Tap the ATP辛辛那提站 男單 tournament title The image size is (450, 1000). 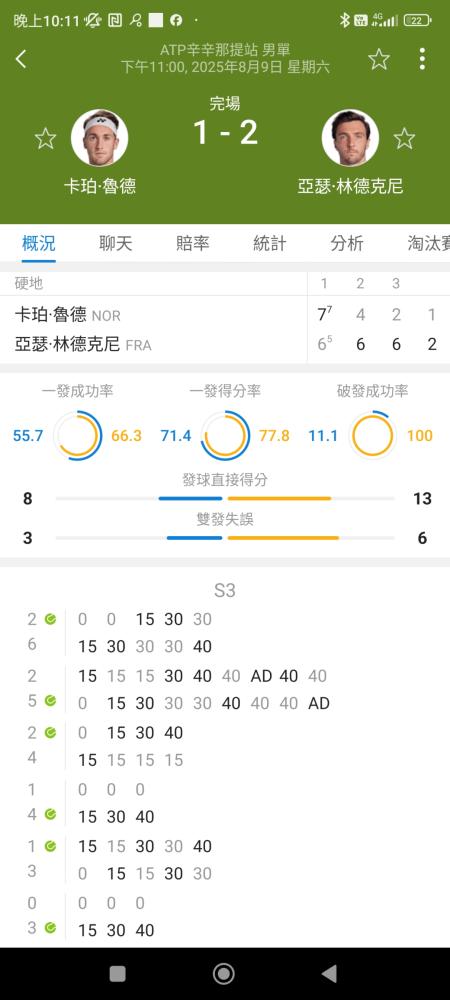pos(225,50)
